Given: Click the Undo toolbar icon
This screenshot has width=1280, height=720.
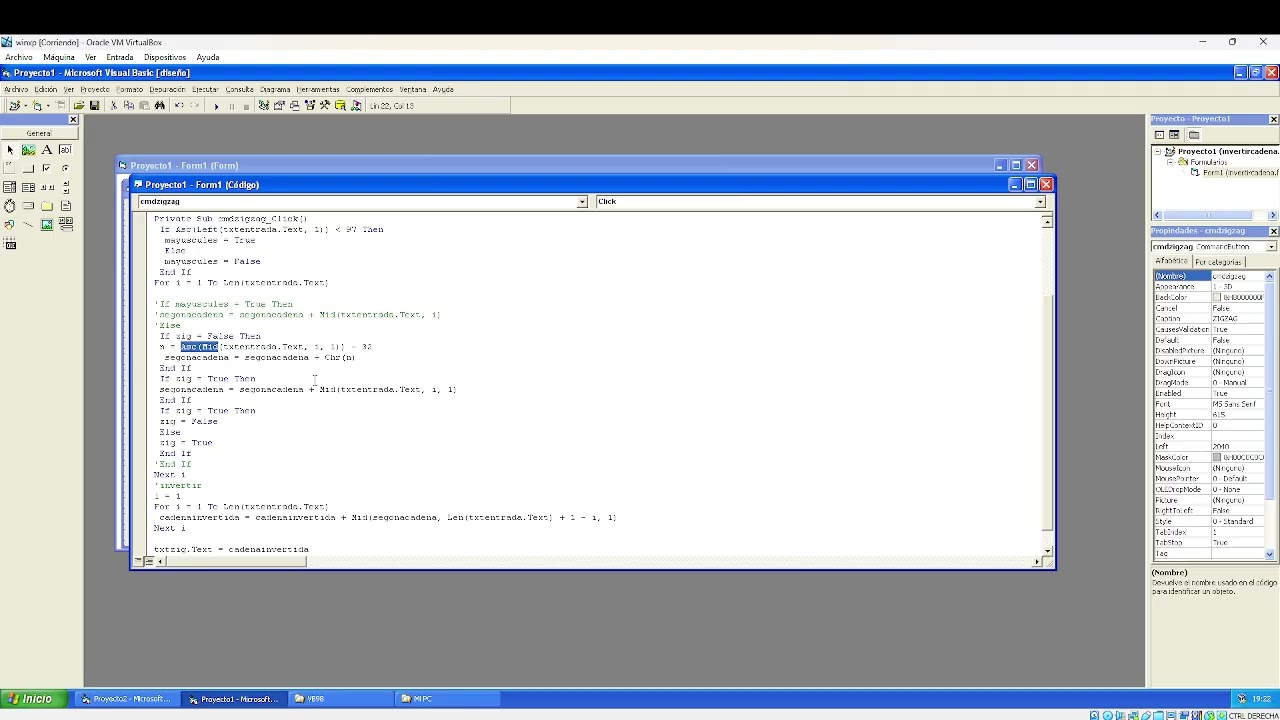Looking at the screenshot, I should (x=179, y=106).
